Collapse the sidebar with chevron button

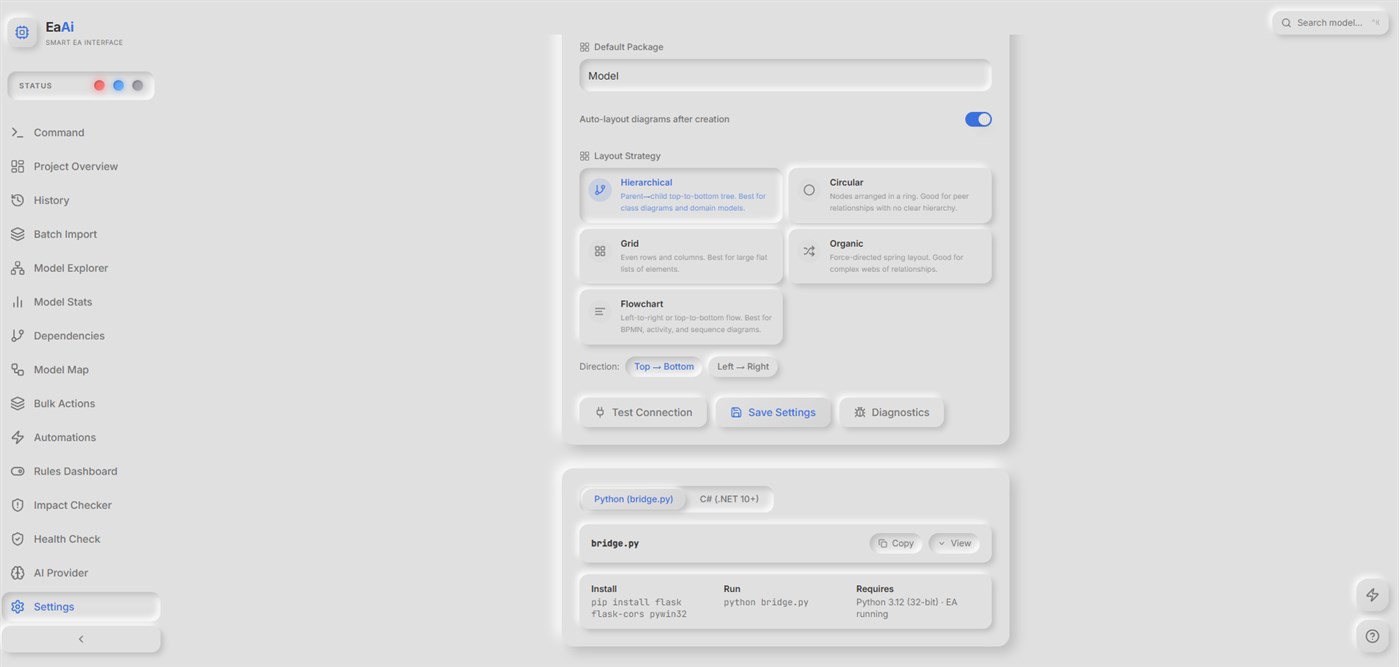(81, 639)
